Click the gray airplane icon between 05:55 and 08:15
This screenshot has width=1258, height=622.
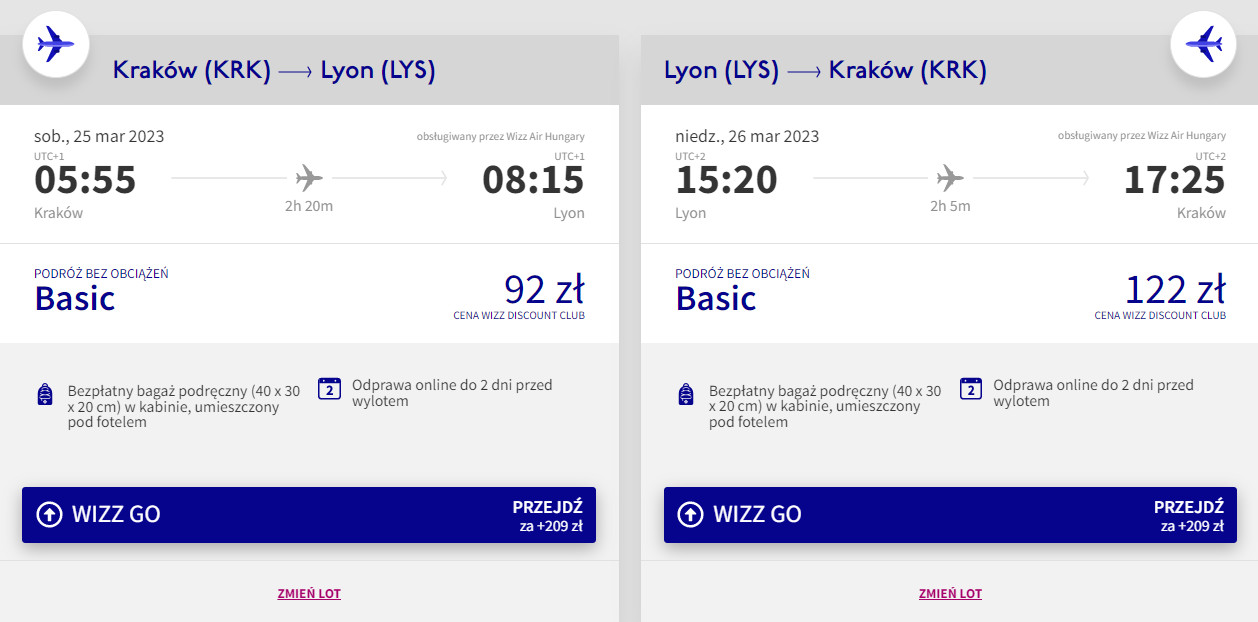tap(309, 179)
